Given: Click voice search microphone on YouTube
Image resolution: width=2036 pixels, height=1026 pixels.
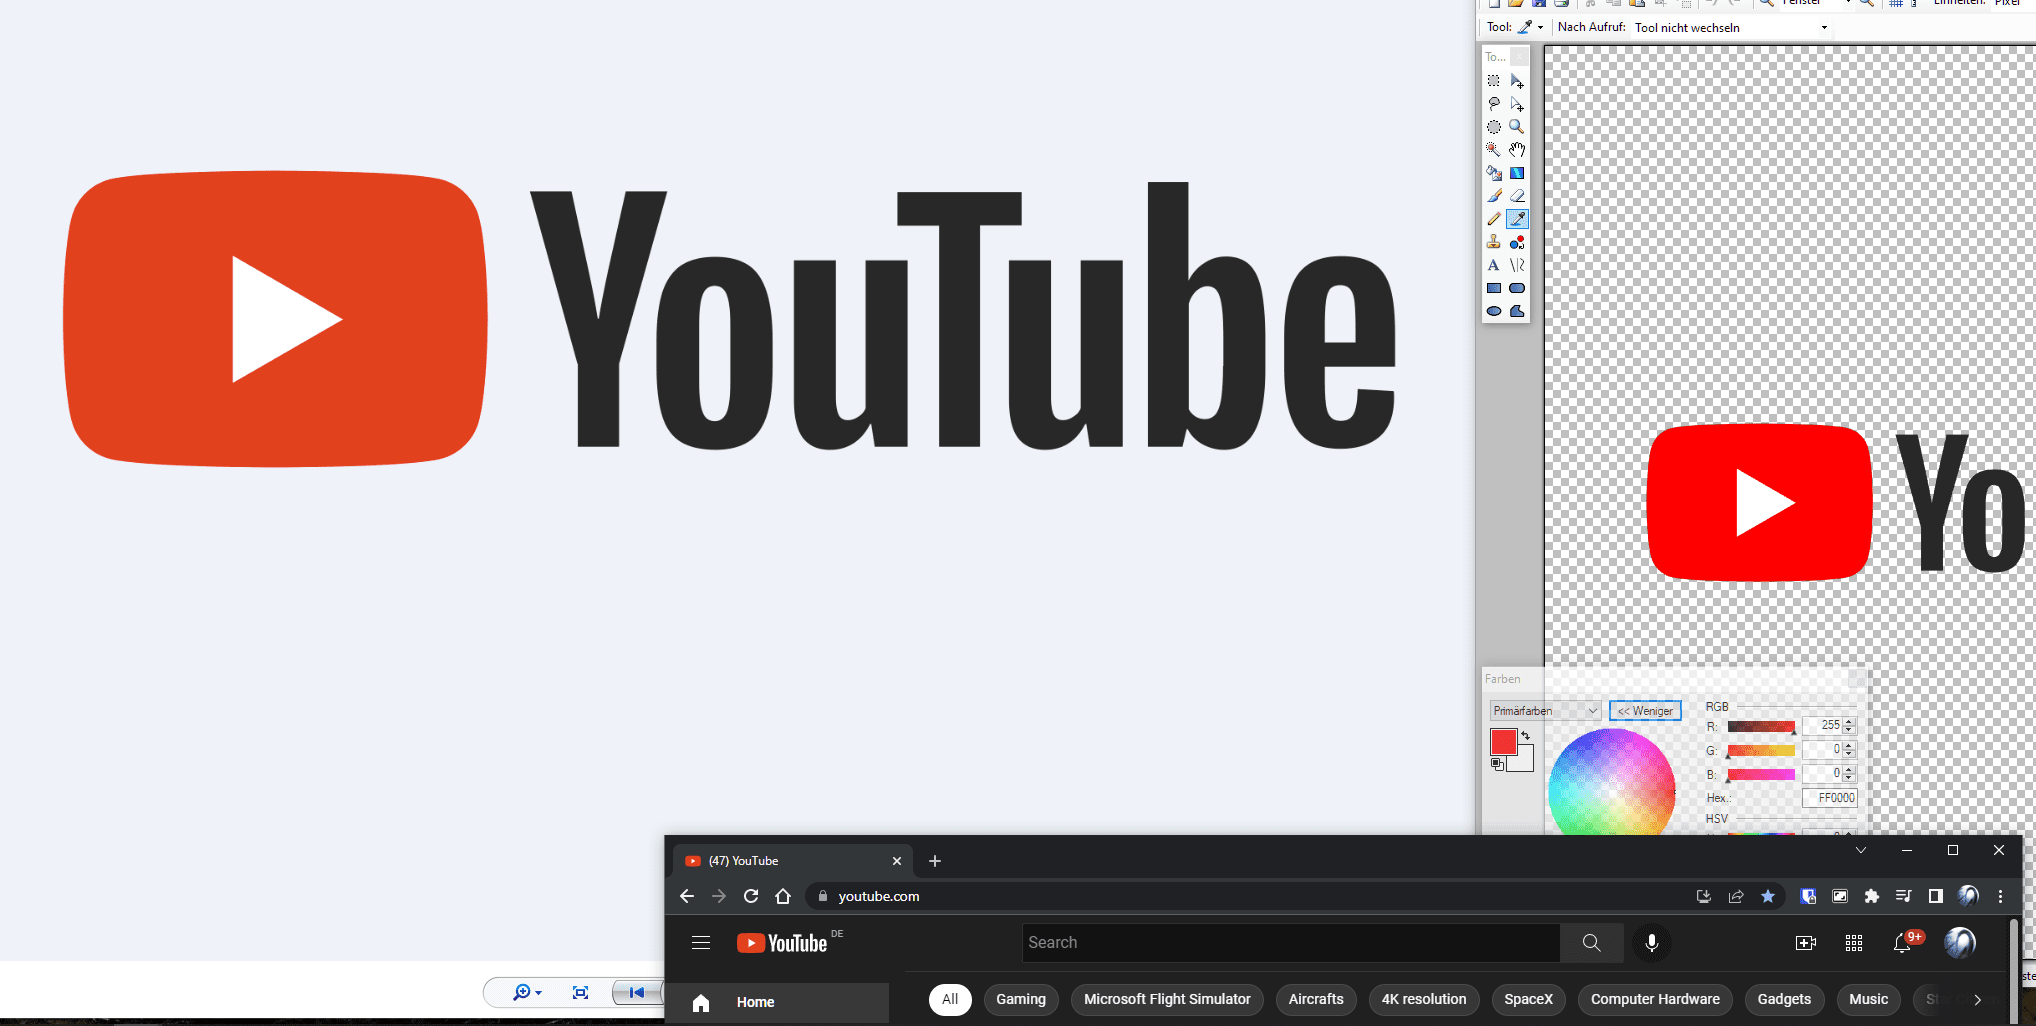Looking at the screenshot, I should coord(1652,943).
